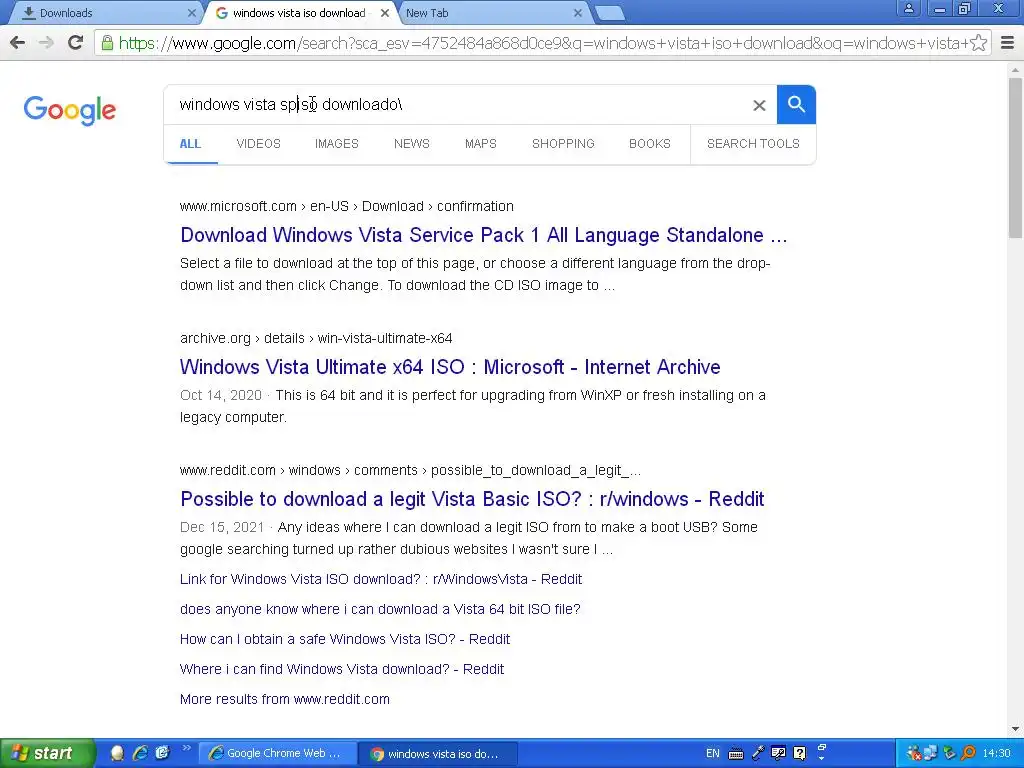Viewport: 1024px width, 768px height.
Task: Open Where i can find Windows Vista download link
Action: [342, 669]
